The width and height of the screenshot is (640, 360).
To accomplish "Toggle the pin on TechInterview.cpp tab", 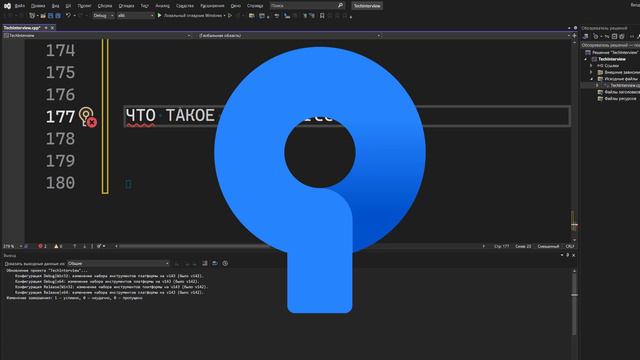I will [x=46, y=28].
